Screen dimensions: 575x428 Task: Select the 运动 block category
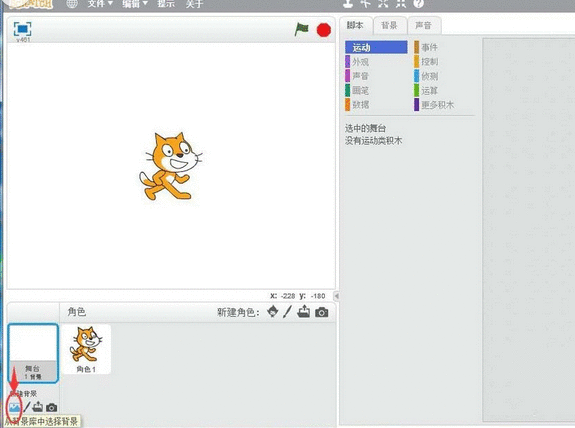tap(376, 47)
